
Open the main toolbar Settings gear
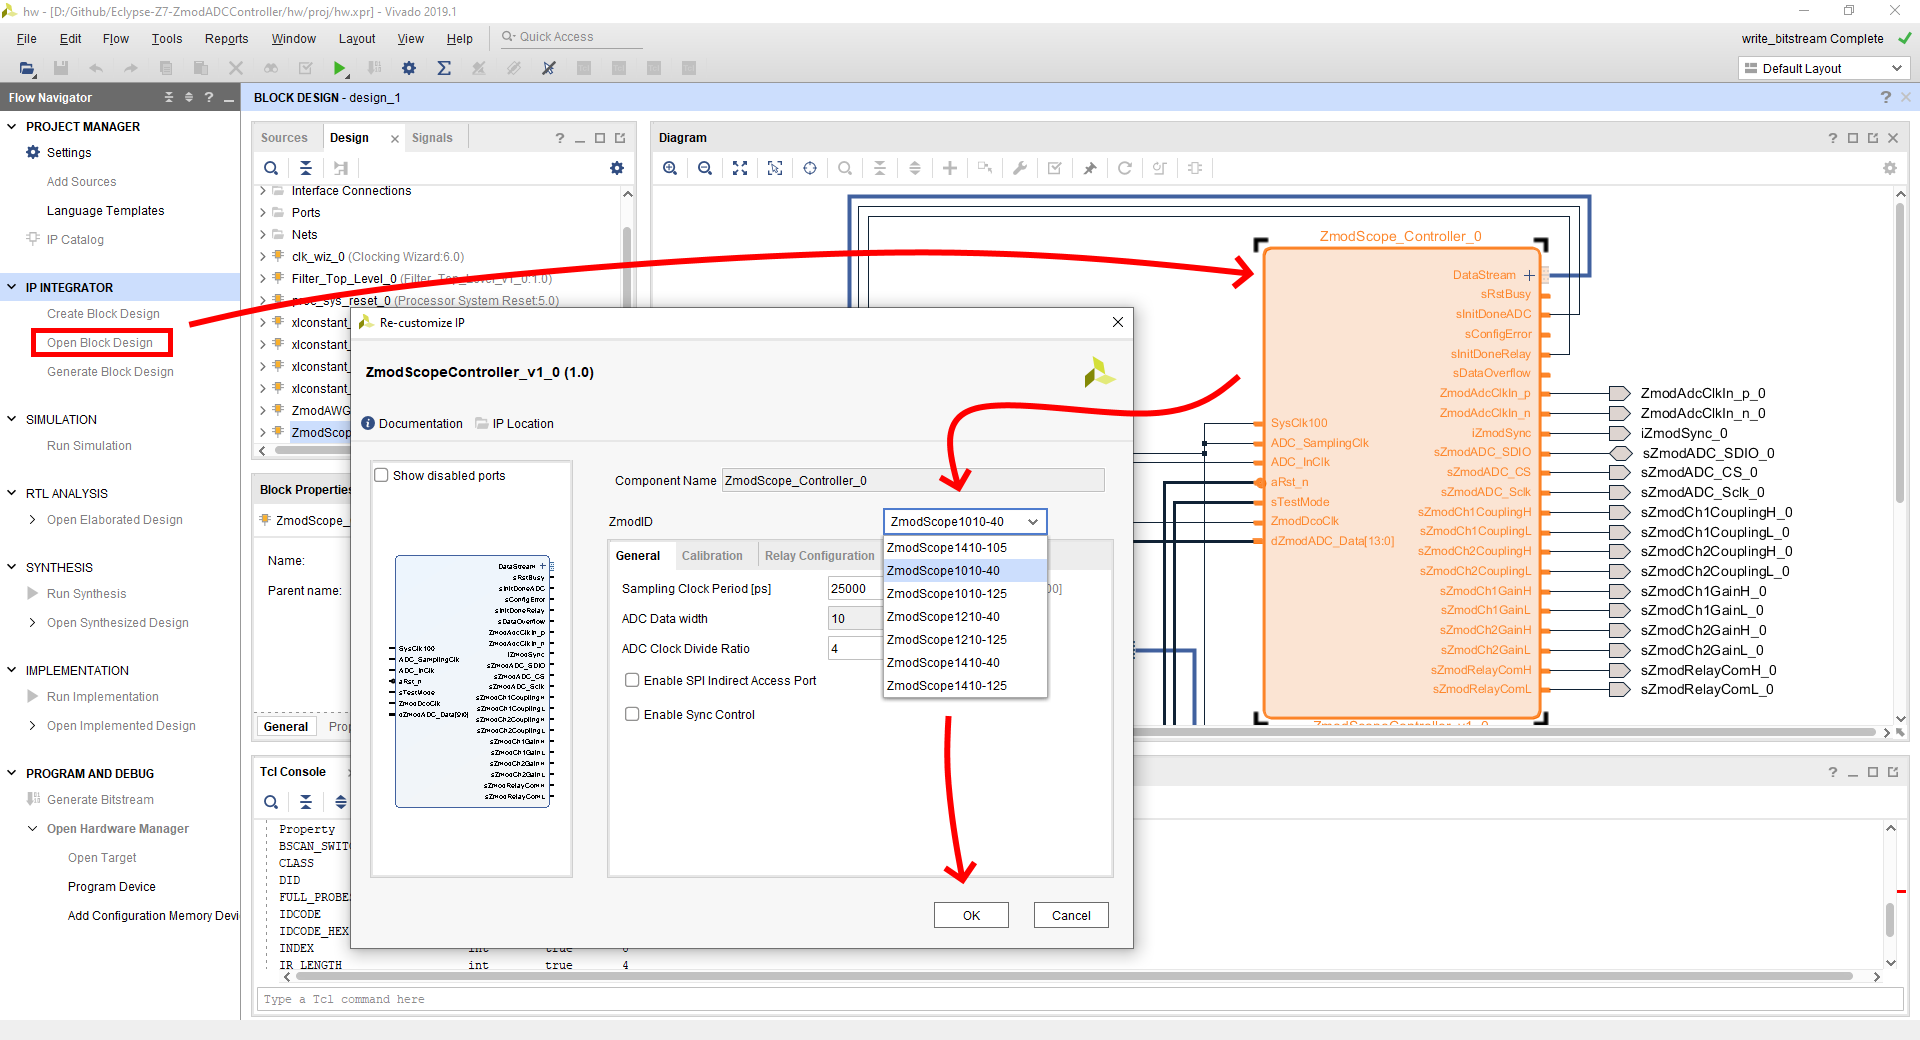pyautogui.click(x=409, y=68)
